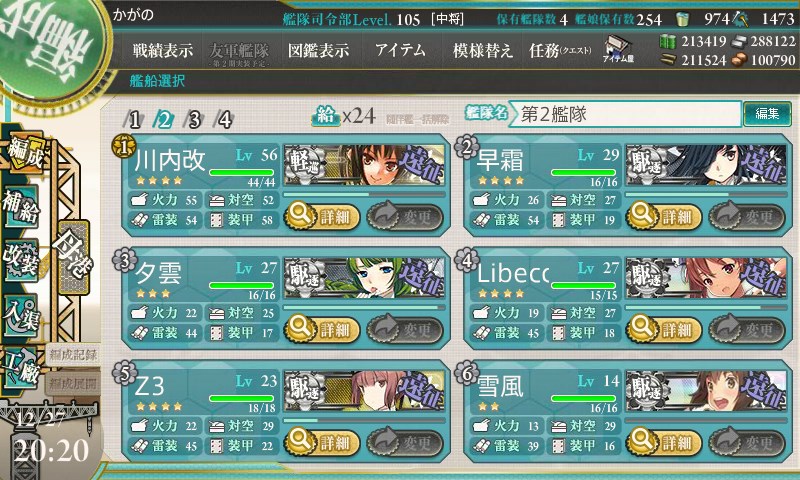Open the 補給 resupply sidebar icon

[20, 207]
